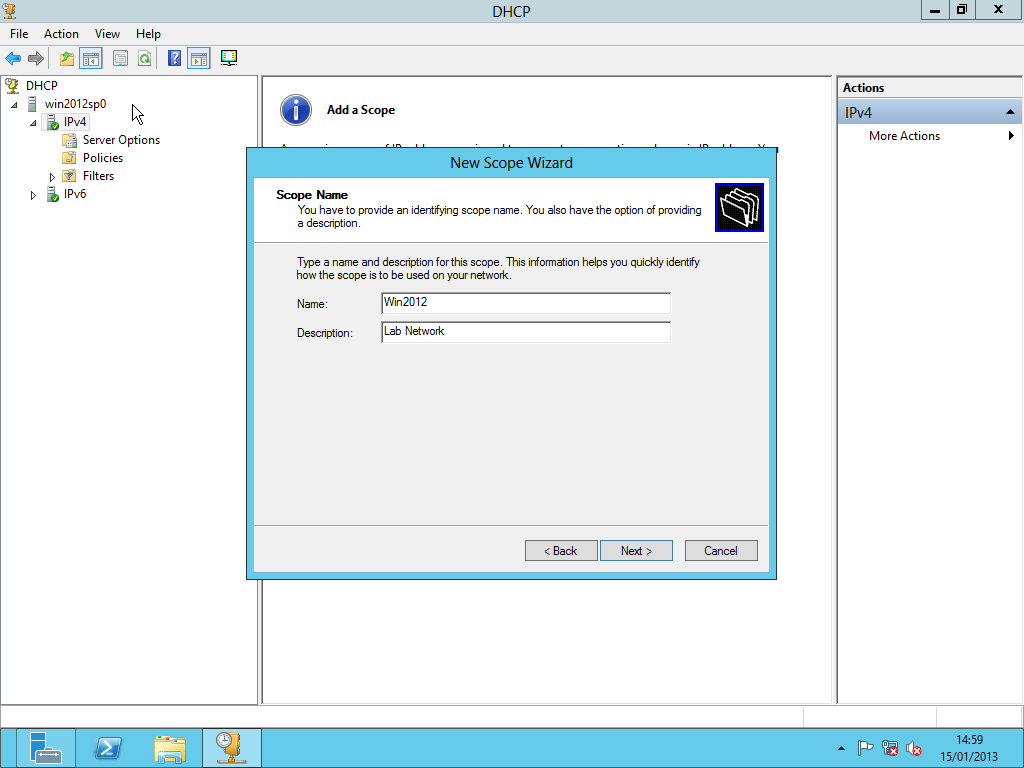The width and height of the screenshot is (1024, 768).
Task: Click the blue Help question mark icon
Action: 174,59
